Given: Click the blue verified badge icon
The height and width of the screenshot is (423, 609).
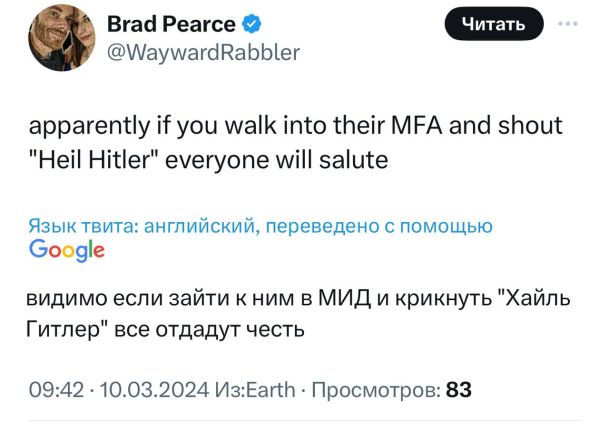Looking at the screenshot, I should point(254,24).
